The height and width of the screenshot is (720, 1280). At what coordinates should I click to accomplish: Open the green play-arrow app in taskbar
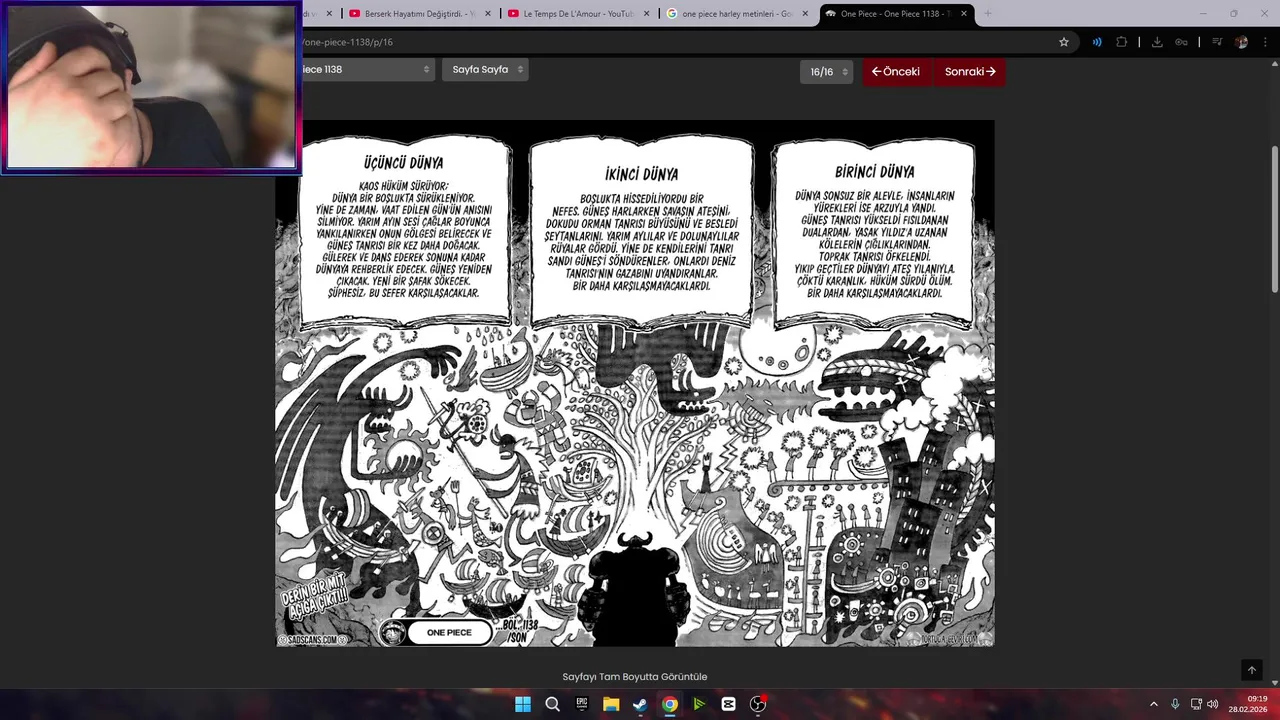pyautogui.click(x=699, y=704)
